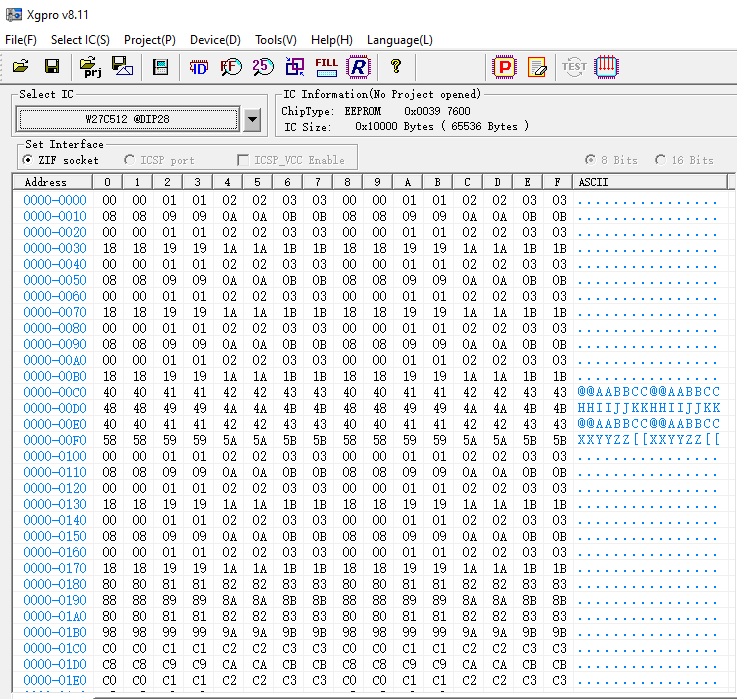Open the Select IC(S) menu
Viewport: 737px width, 699px height.
80,40
